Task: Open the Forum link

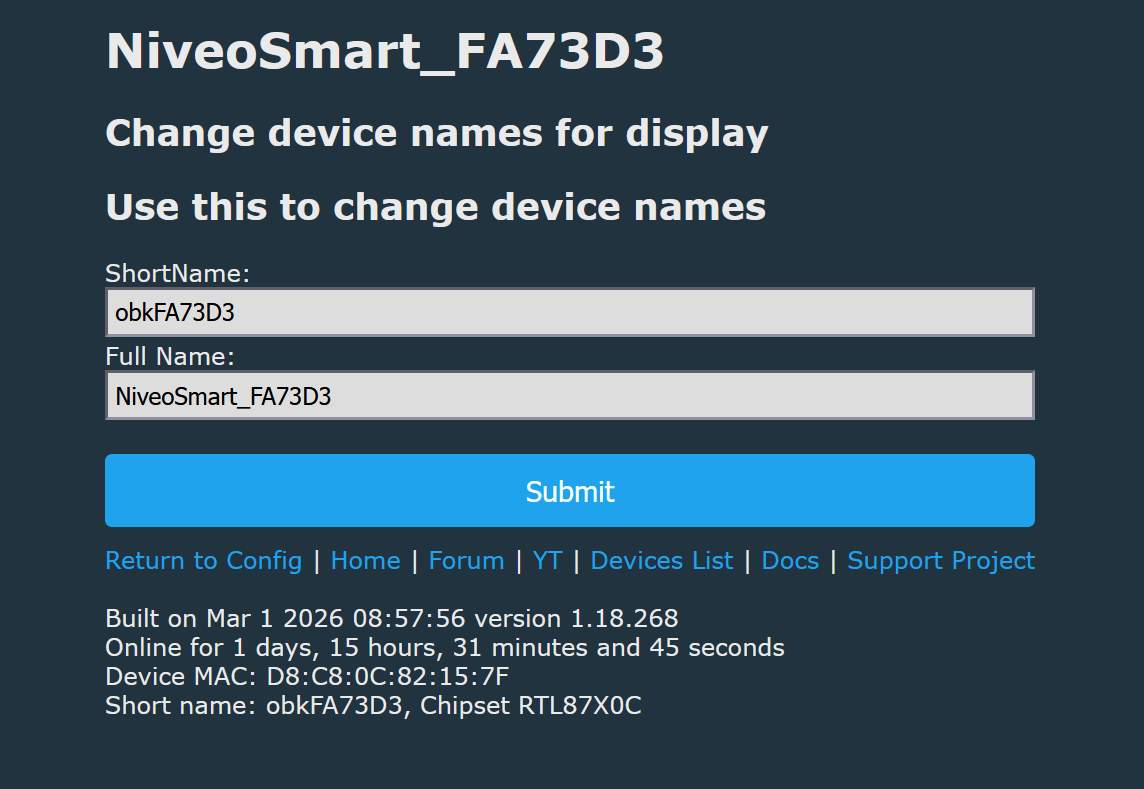Action: [466, 561]
